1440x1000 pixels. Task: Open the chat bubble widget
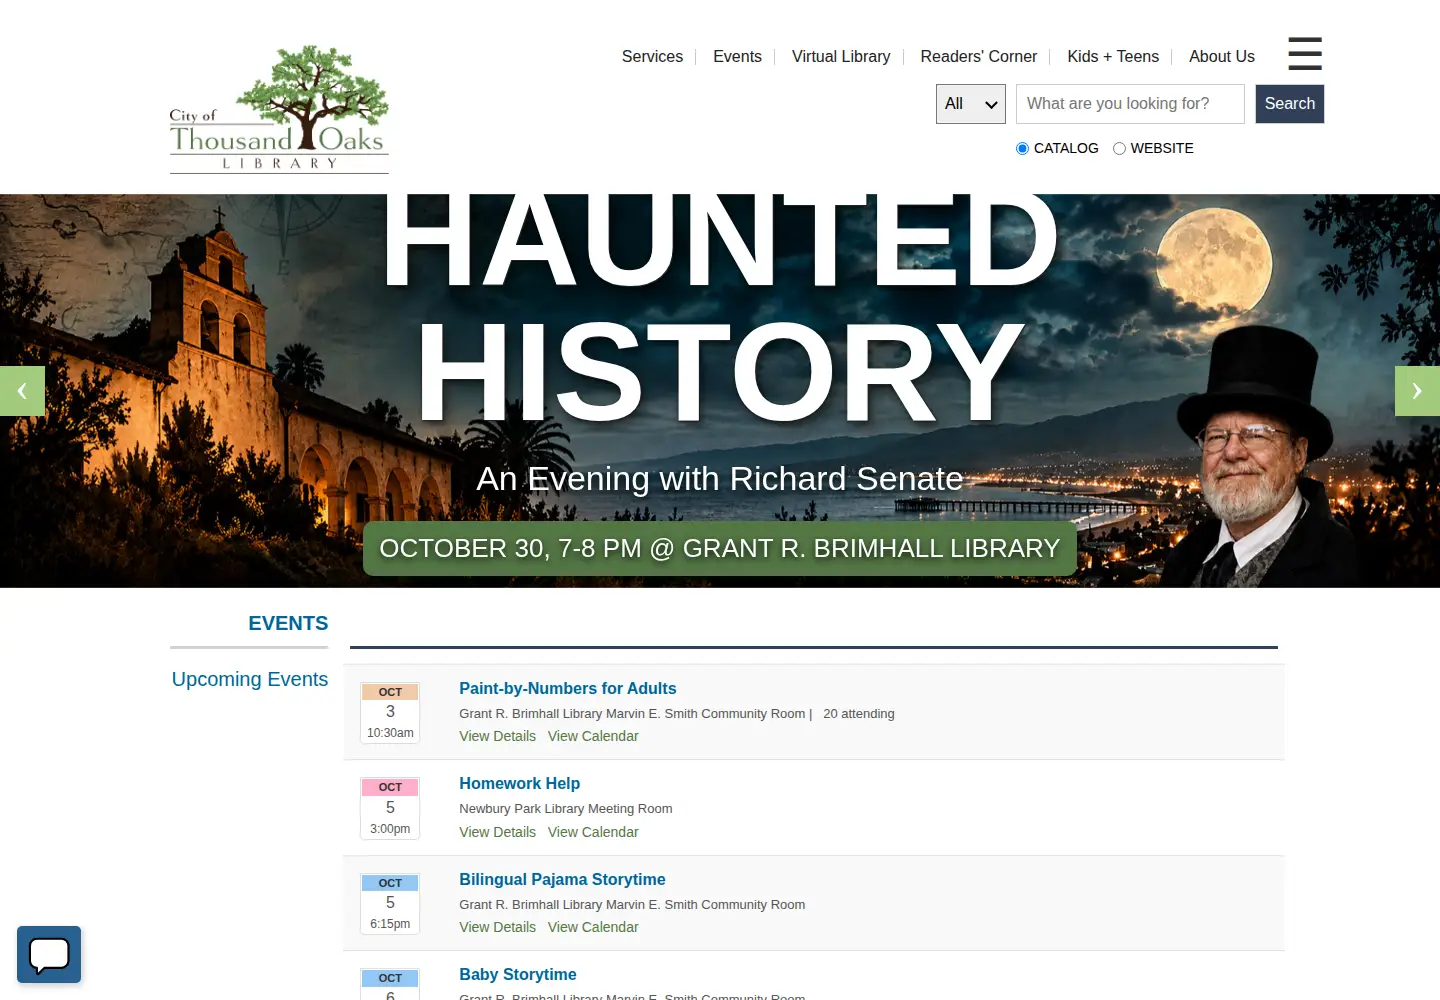coord(49,955)
